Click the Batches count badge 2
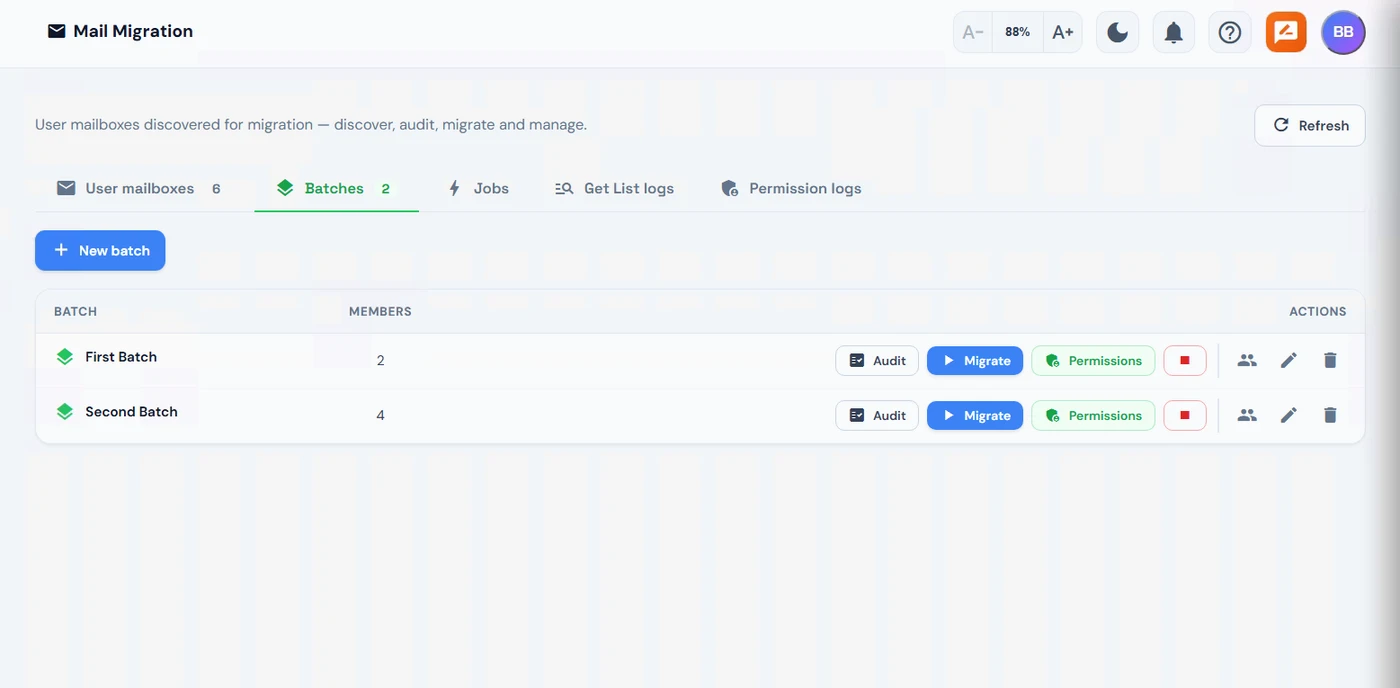Screen dimensions: 1400x688 386,188
